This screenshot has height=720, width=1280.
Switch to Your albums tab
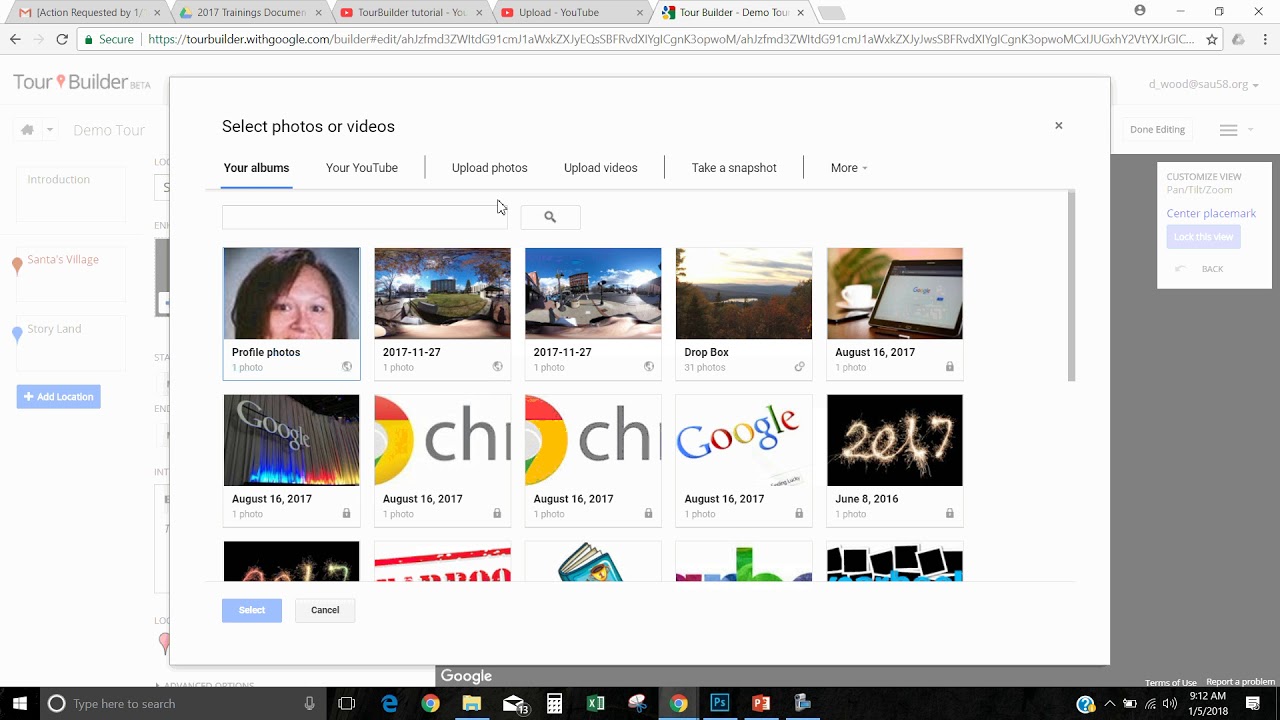coord(256,168)
